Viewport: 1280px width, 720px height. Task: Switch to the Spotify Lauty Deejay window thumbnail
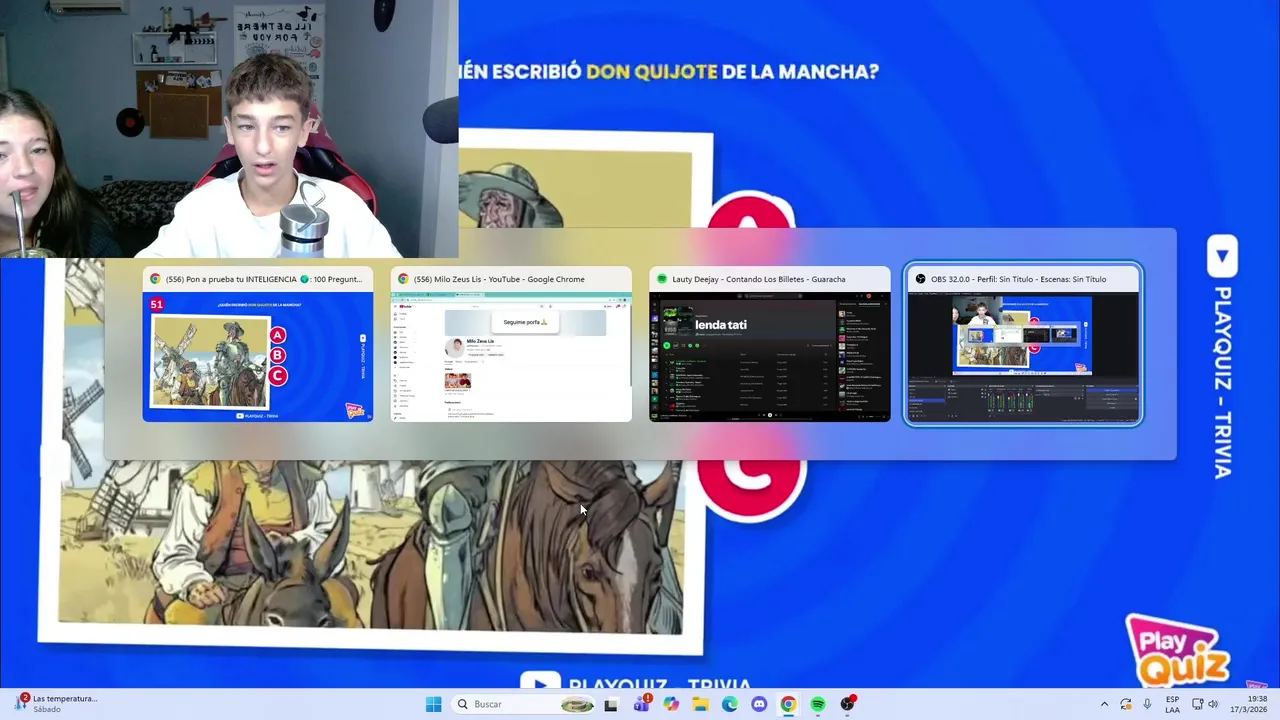[769, 345]
